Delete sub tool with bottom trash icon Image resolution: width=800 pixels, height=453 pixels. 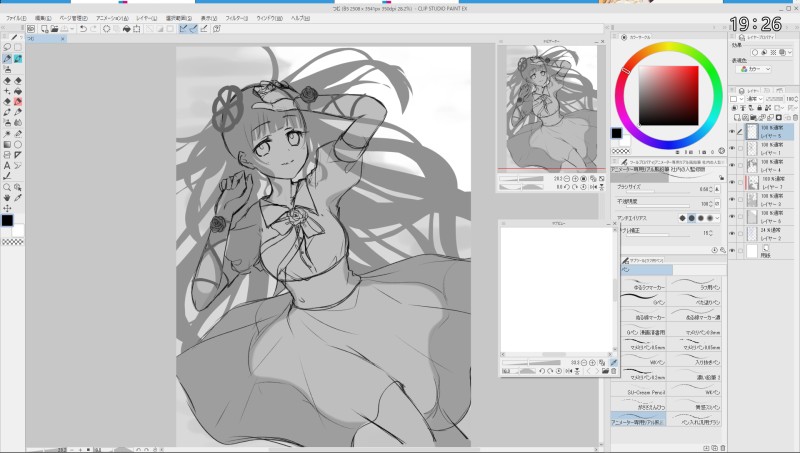point(723,448)
